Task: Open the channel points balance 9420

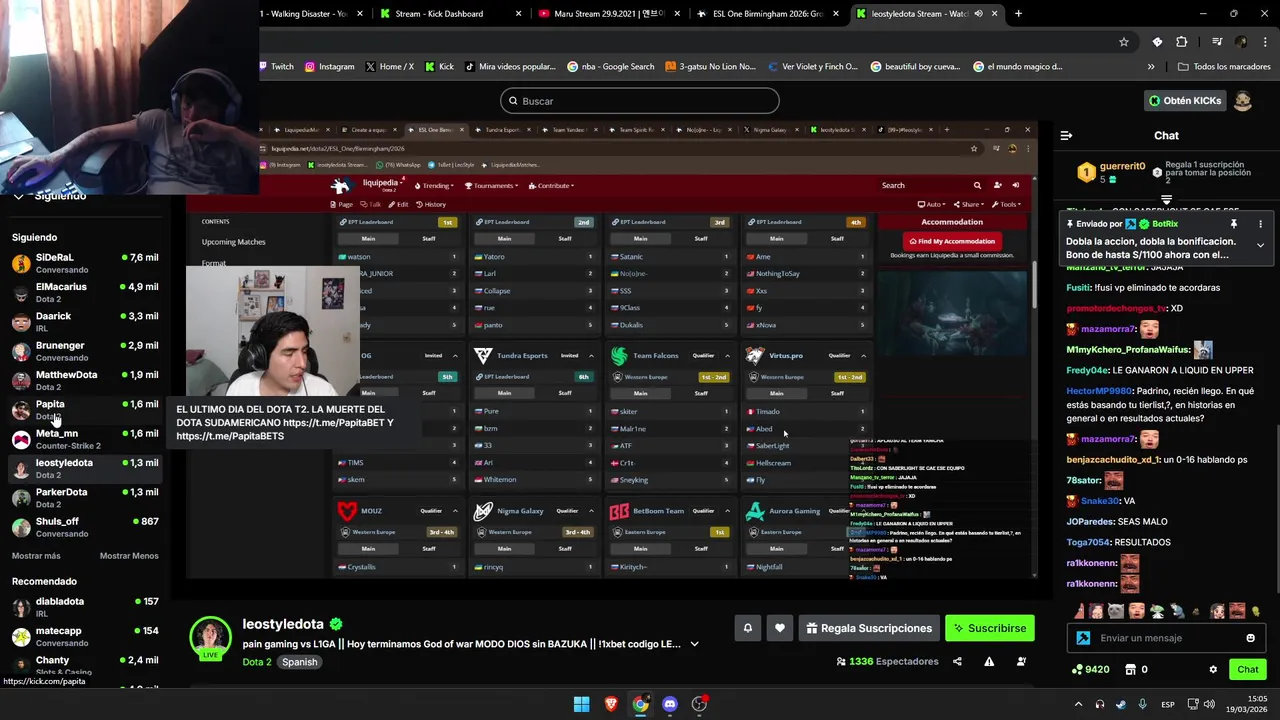Action: [x=1090, y=669]
